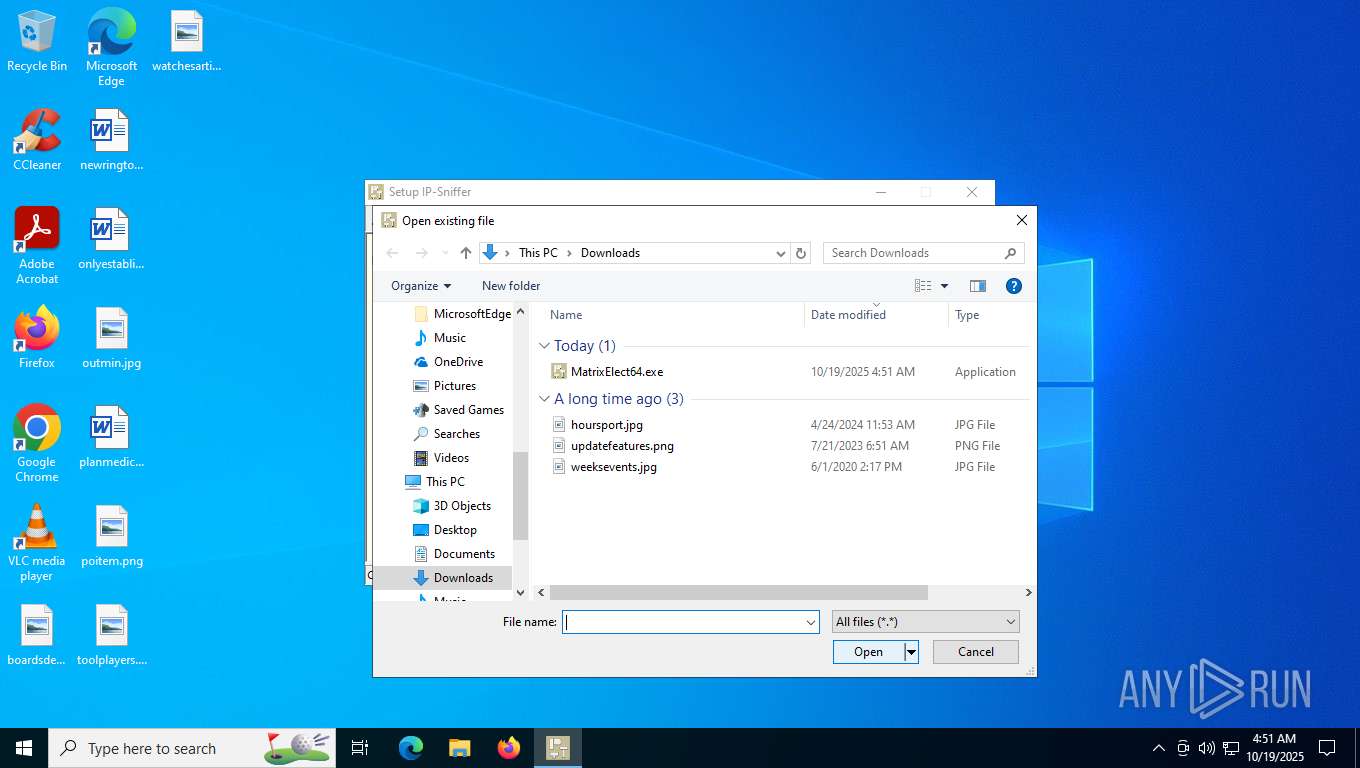Open the Organize menu
Screen dimensions: 1360x768
click(421, 286)
